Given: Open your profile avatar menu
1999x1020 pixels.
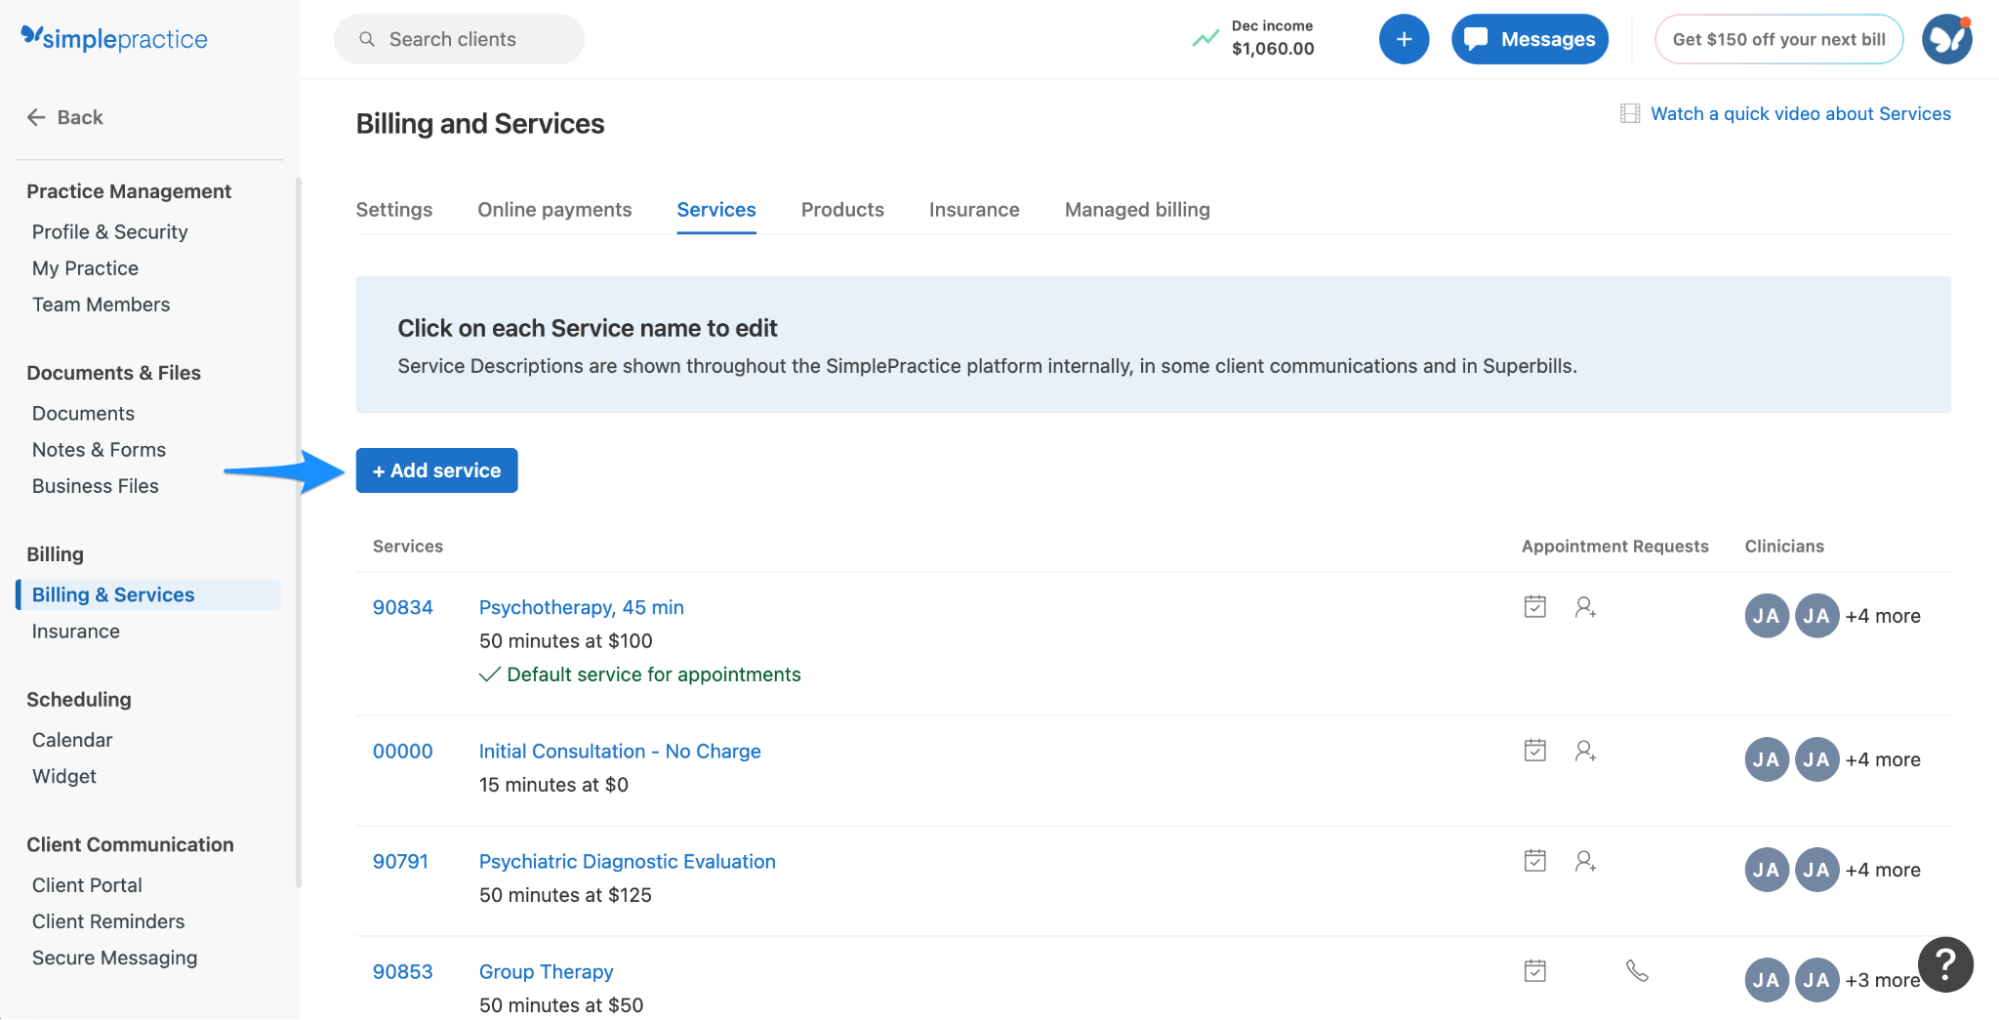Looking at the screenshot, I should 1946,39.
